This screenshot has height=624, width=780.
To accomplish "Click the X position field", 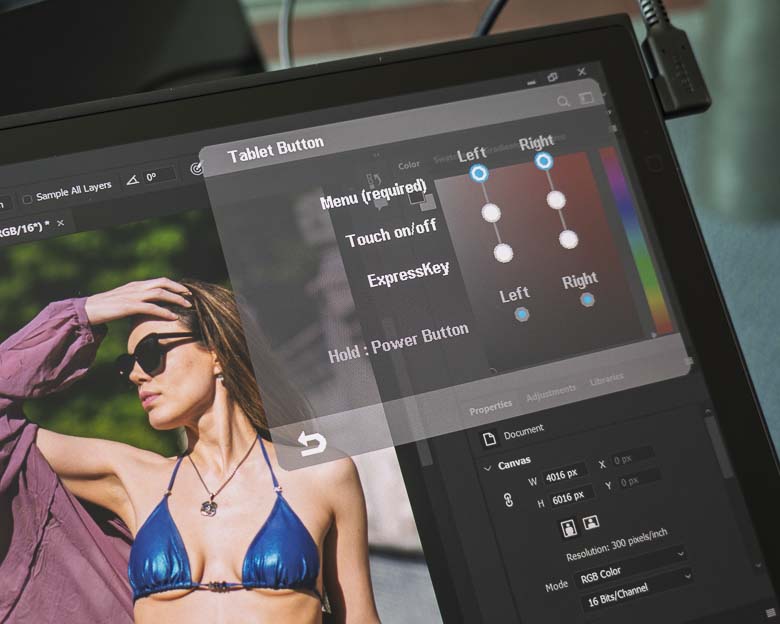I will pos(632,457).
